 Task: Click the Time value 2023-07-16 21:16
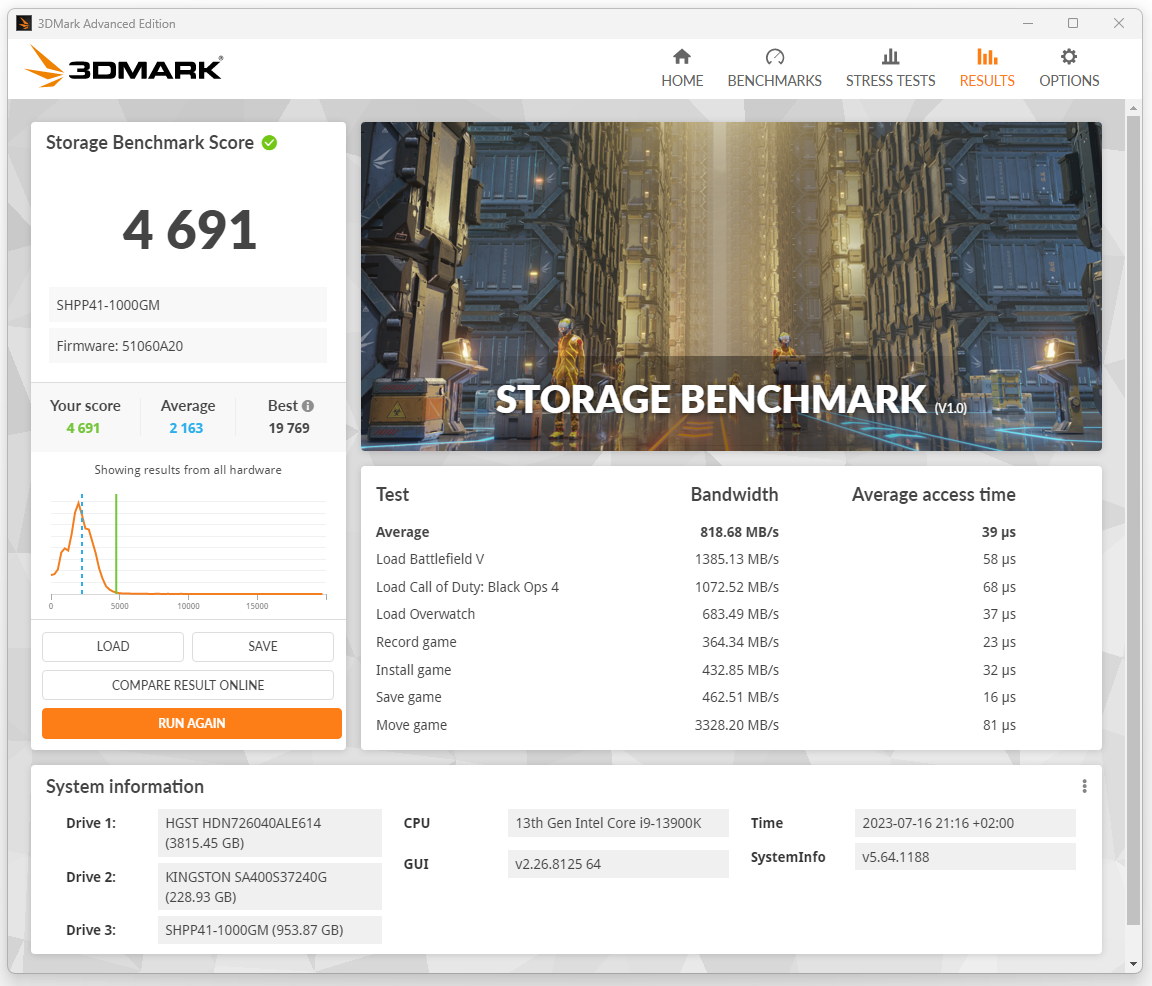click(x=965, y=823)
